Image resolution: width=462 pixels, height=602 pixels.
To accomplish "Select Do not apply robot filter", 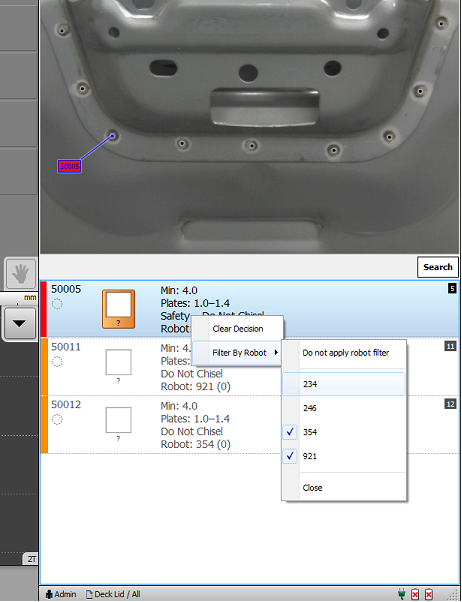I will click(x=344, y=353).
